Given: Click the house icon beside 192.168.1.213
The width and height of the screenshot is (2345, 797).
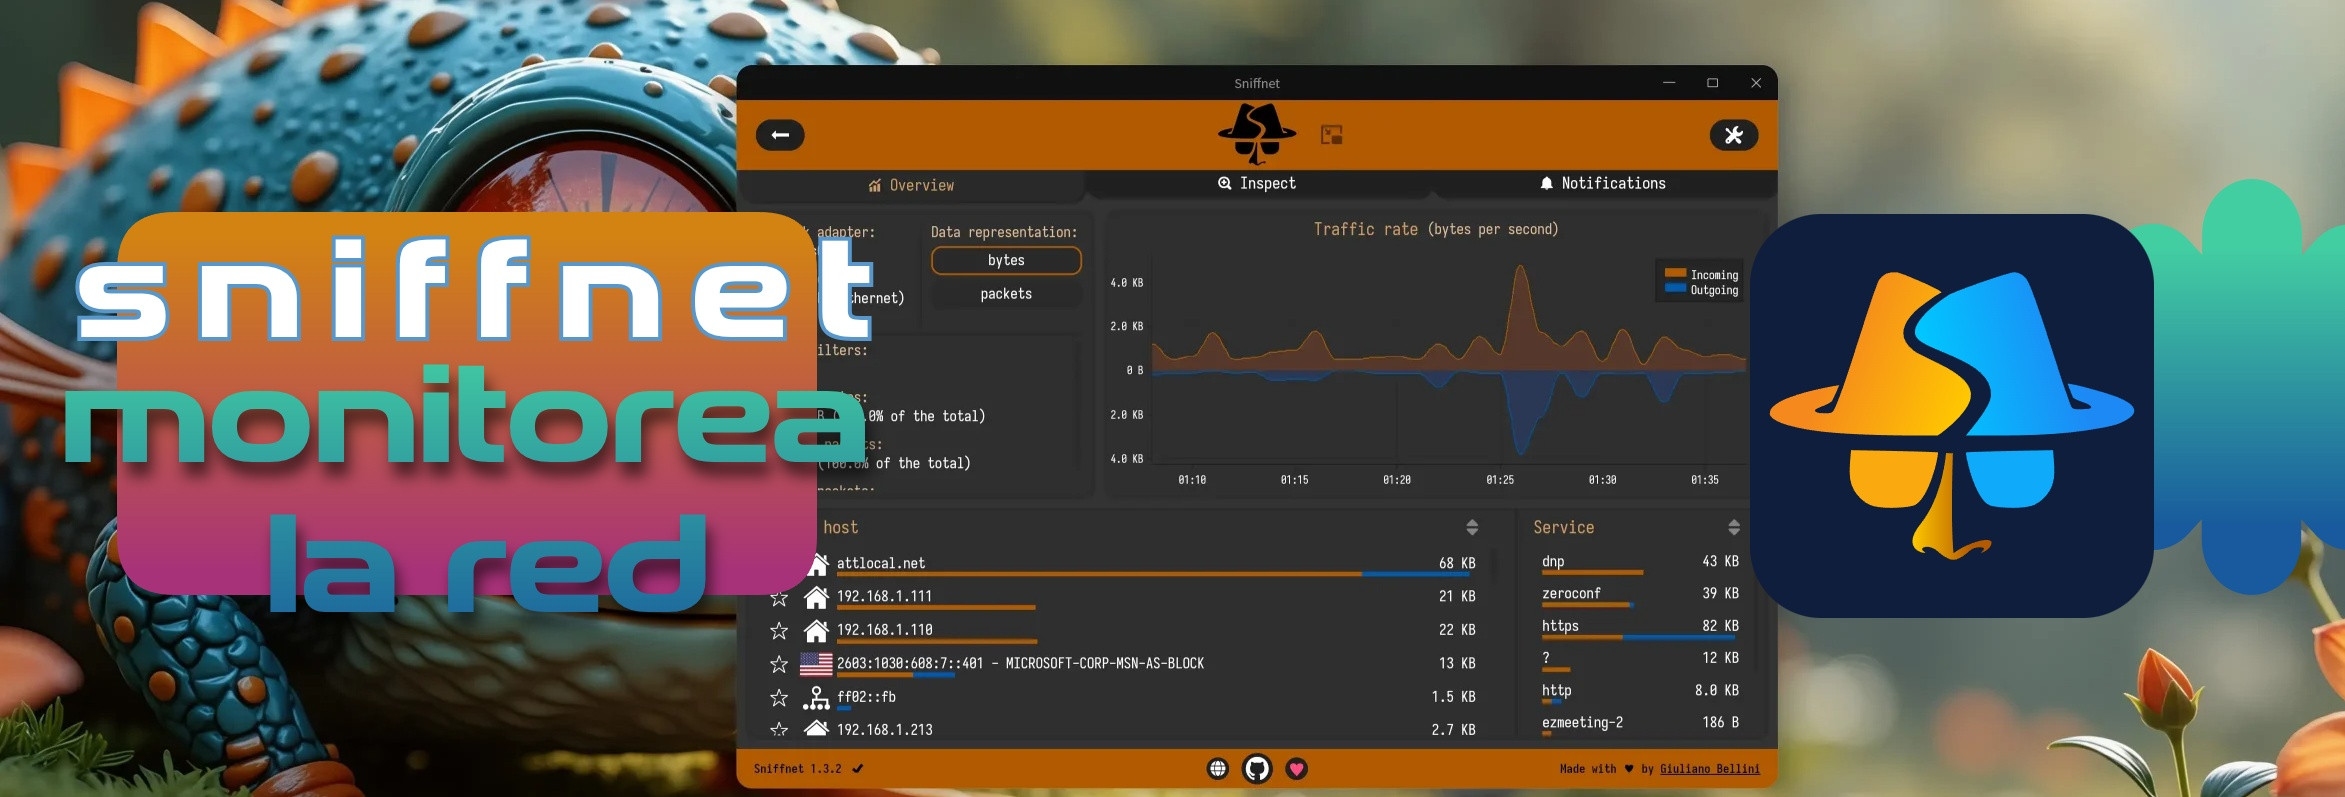Looking at the screenshot, I should click(x=816, y=728).
